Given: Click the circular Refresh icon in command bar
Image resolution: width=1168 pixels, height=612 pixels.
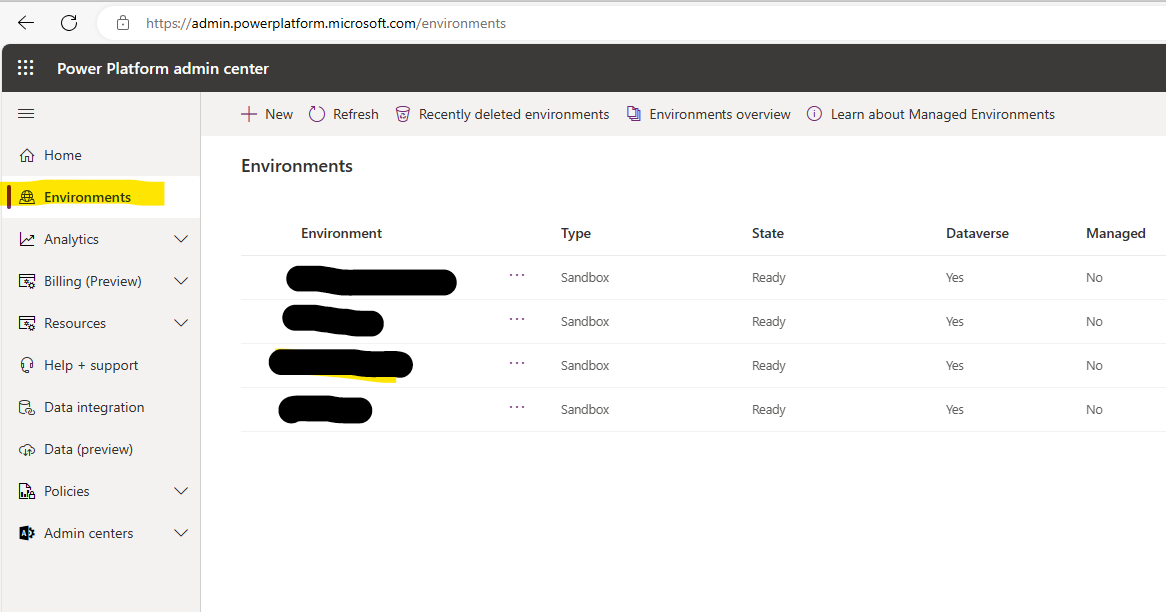Looking at the screenshot, I should [x=317, y=114].
